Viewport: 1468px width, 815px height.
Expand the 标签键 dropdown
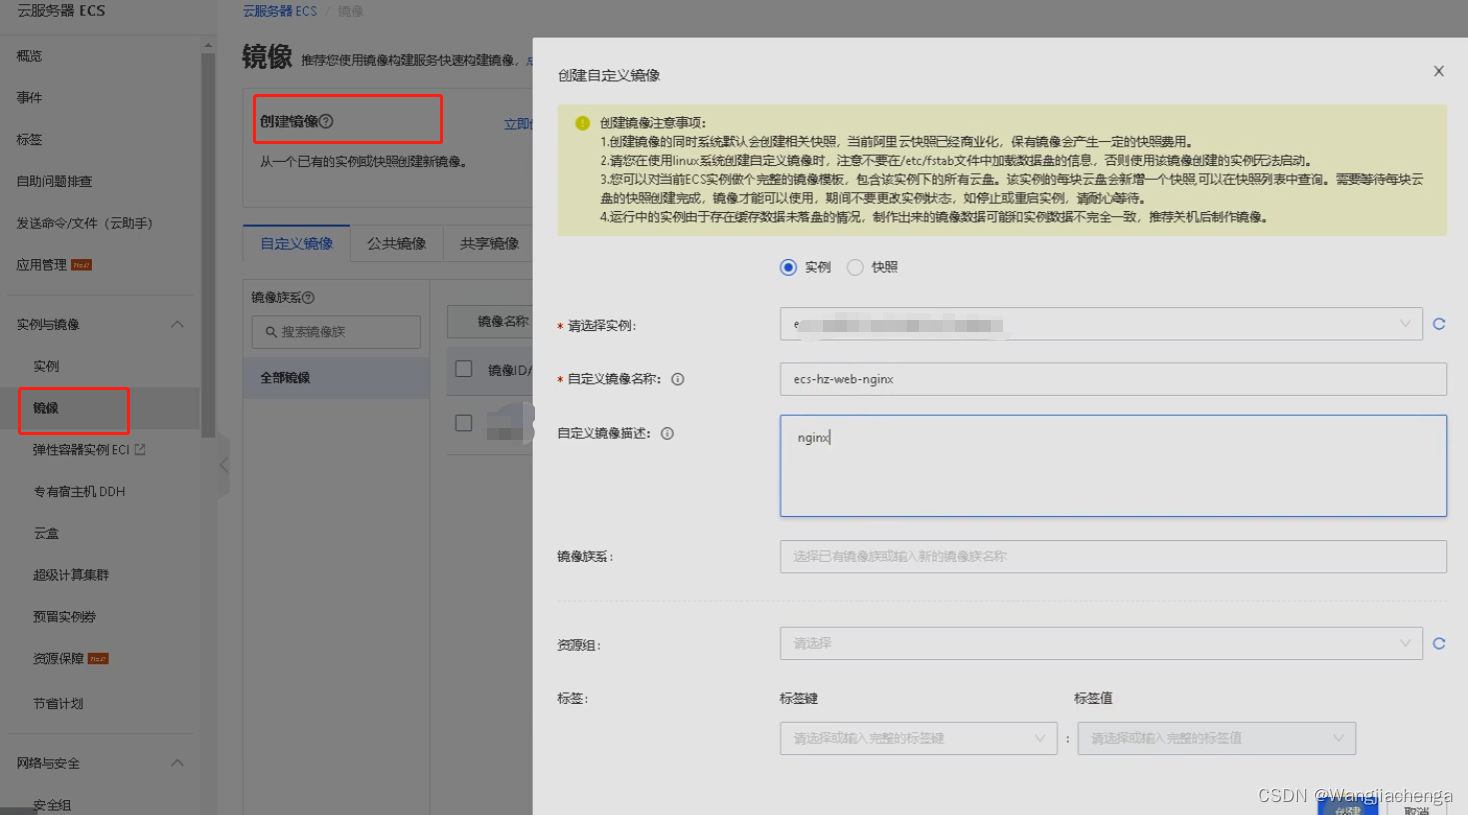tap(918, 738)
